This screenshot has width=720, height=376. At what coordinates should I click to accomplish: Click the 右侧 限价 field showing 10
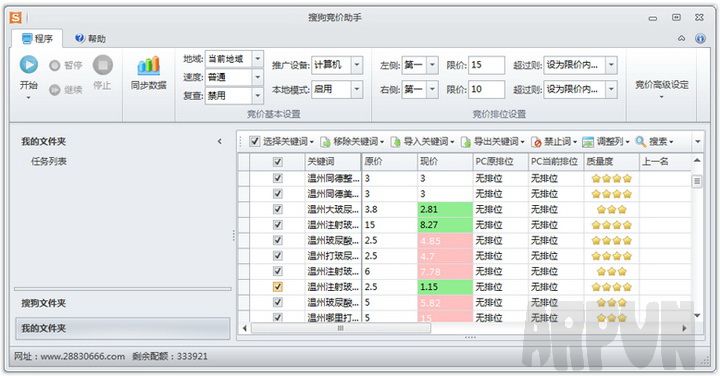pyautogui.click(x=486, y=89)
